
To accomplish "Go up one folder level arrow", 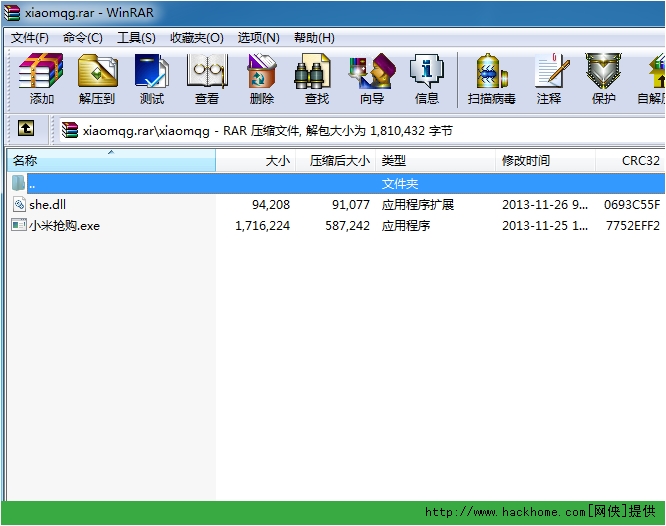I will pos(26,128).
